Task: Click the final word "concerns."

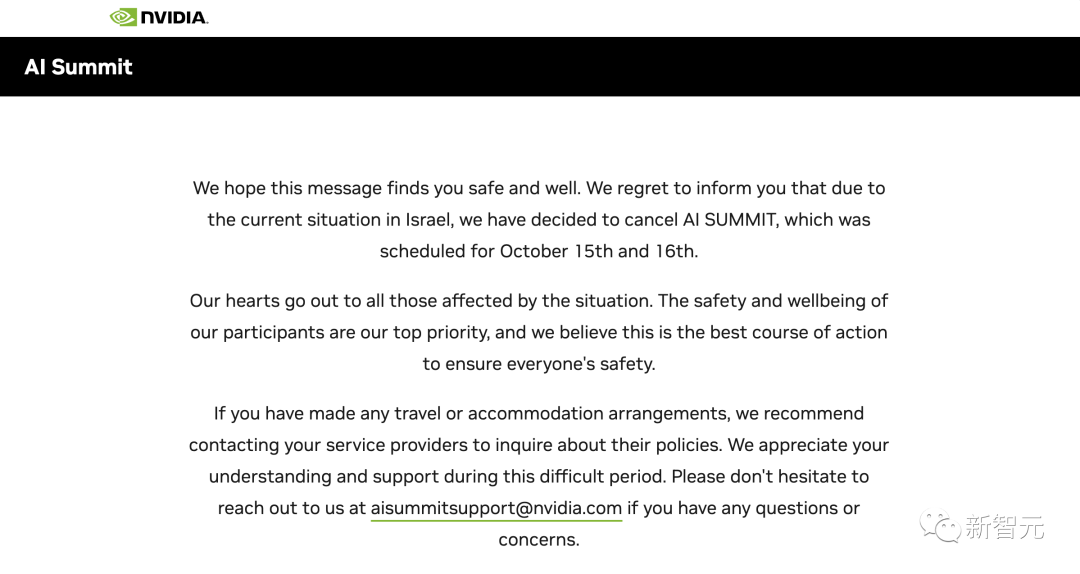Action: (539, 540)
